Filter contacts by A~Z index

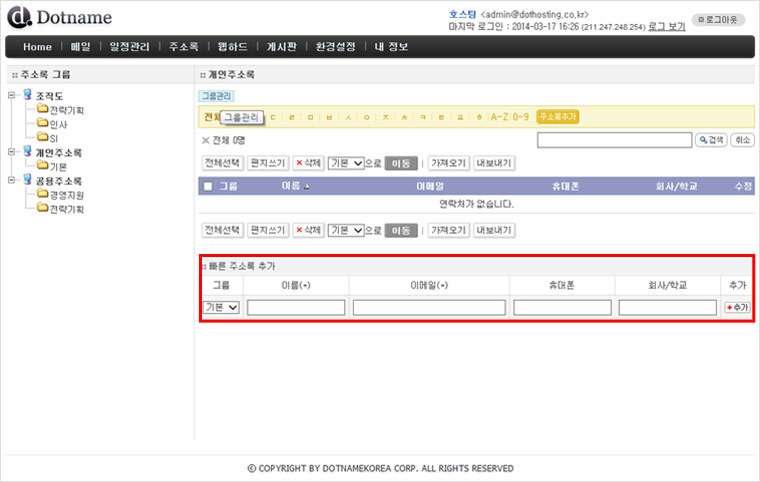pos(498,117)
